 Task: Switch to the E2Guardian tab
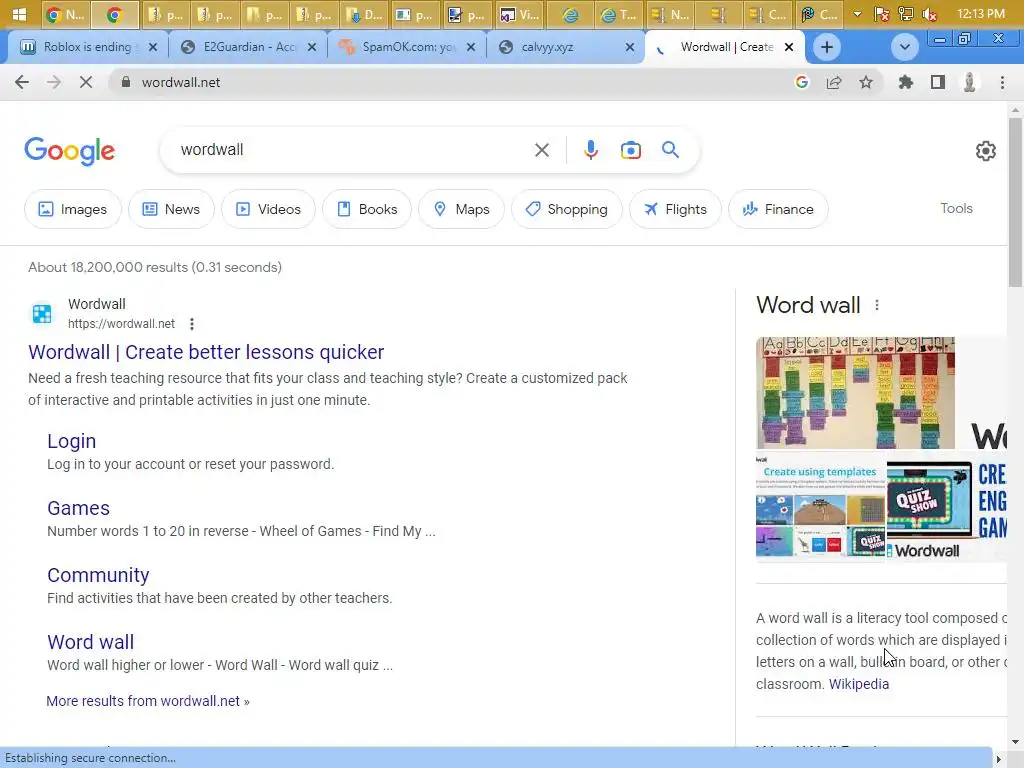click(x=248, y=47)
